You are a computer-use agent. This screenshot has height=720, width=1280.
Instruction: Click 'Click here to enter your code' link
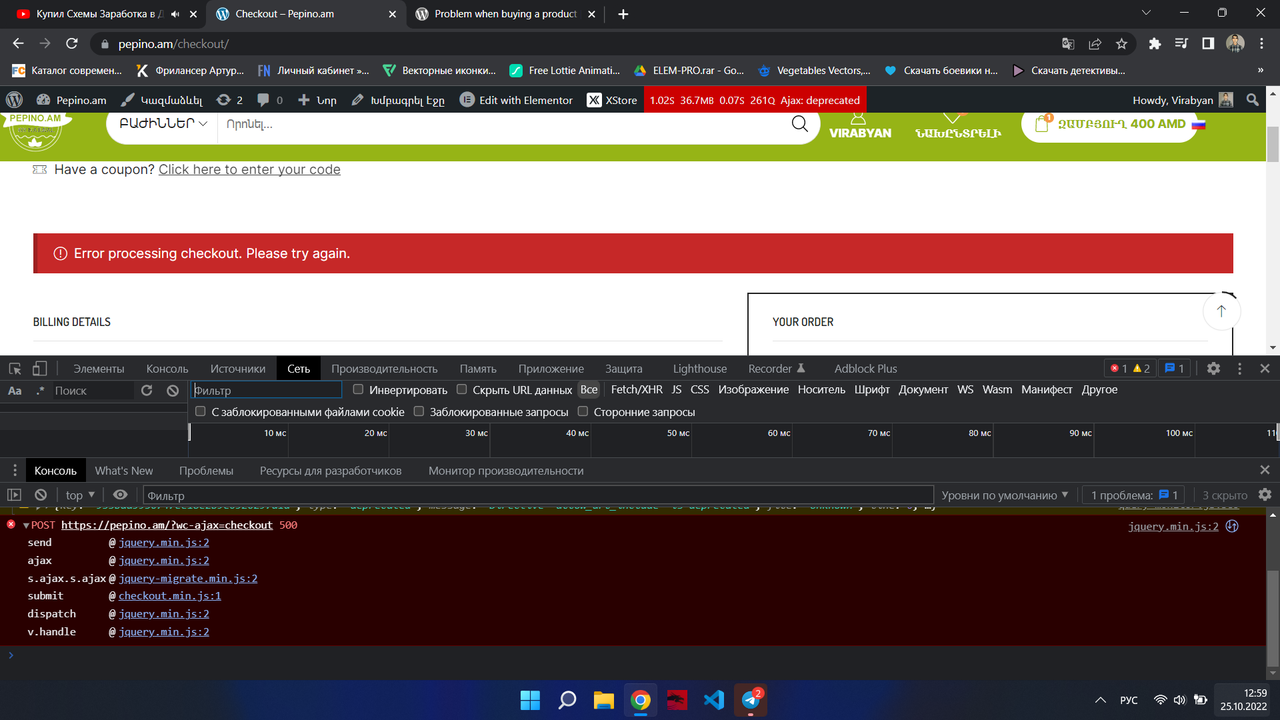coord(249,170)
